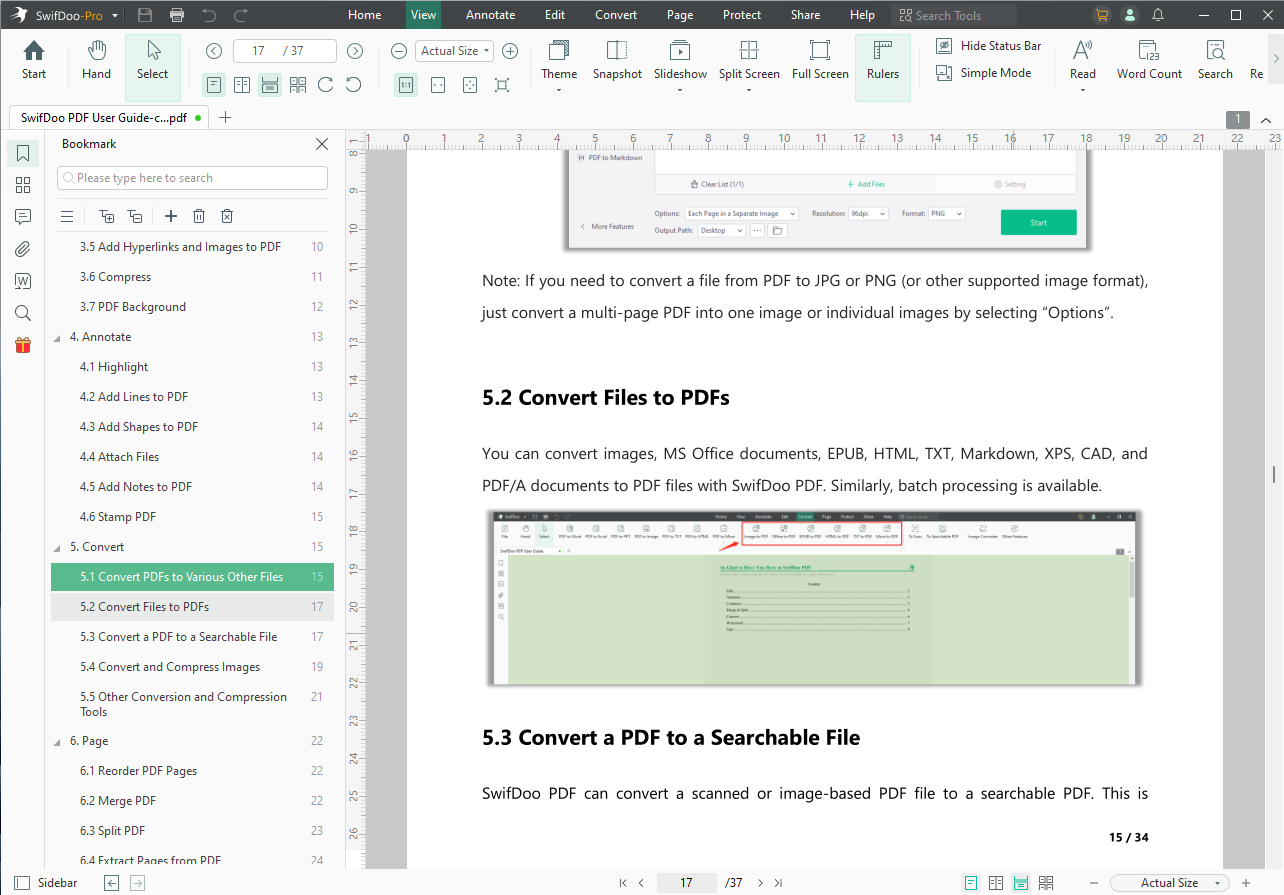Enable two-page view in status bar
Screen dimensions: 1284x895
[x=996, y=883]
